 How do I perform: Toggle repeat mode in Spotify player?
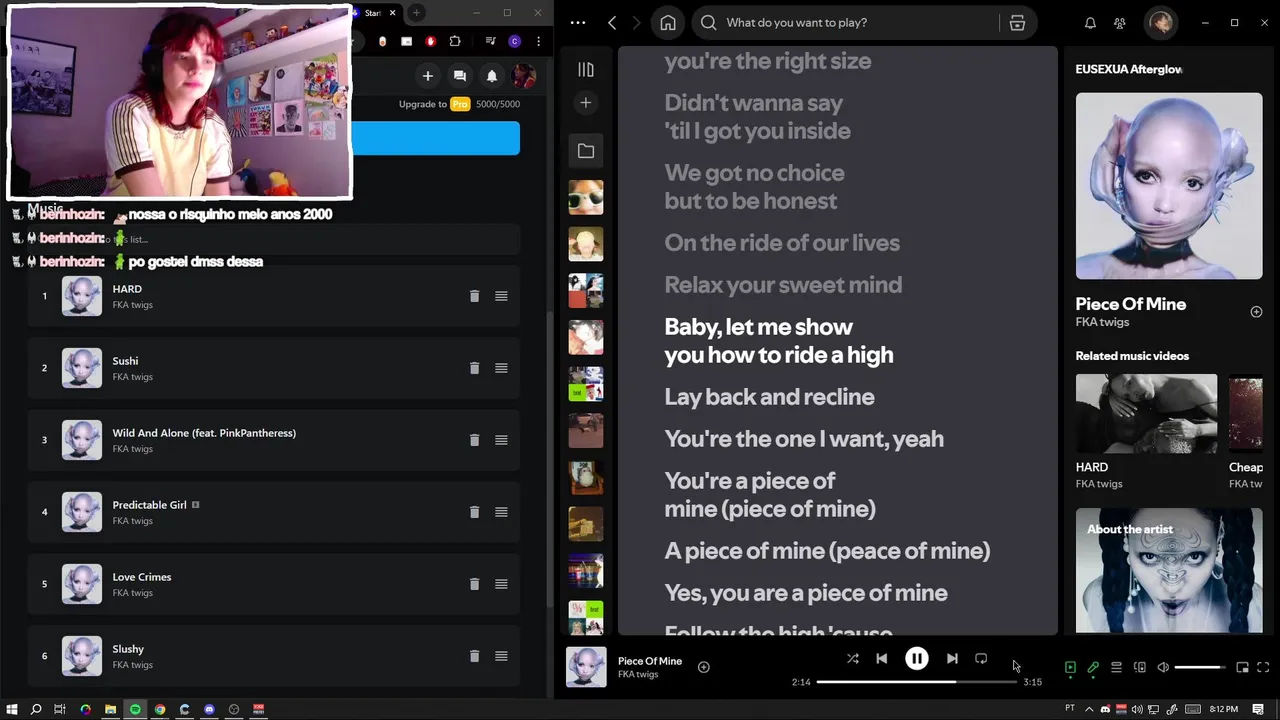[981, 659]
